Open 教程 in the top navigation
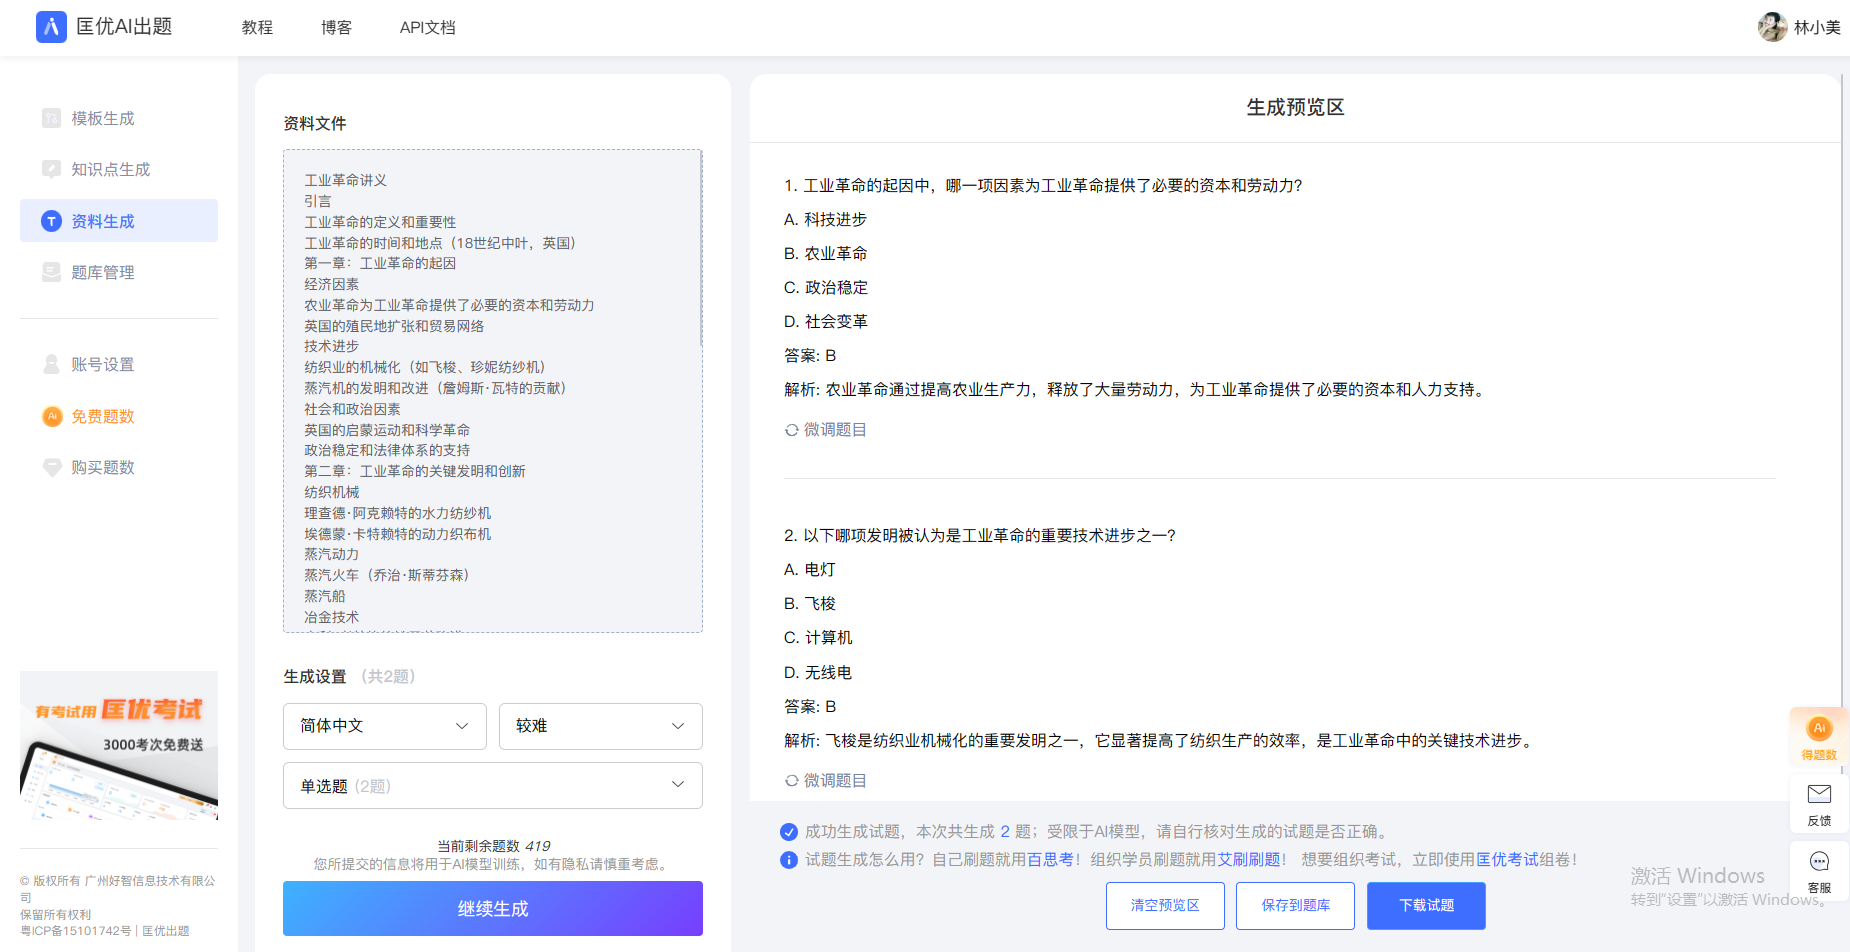 [x=257, y=28]
